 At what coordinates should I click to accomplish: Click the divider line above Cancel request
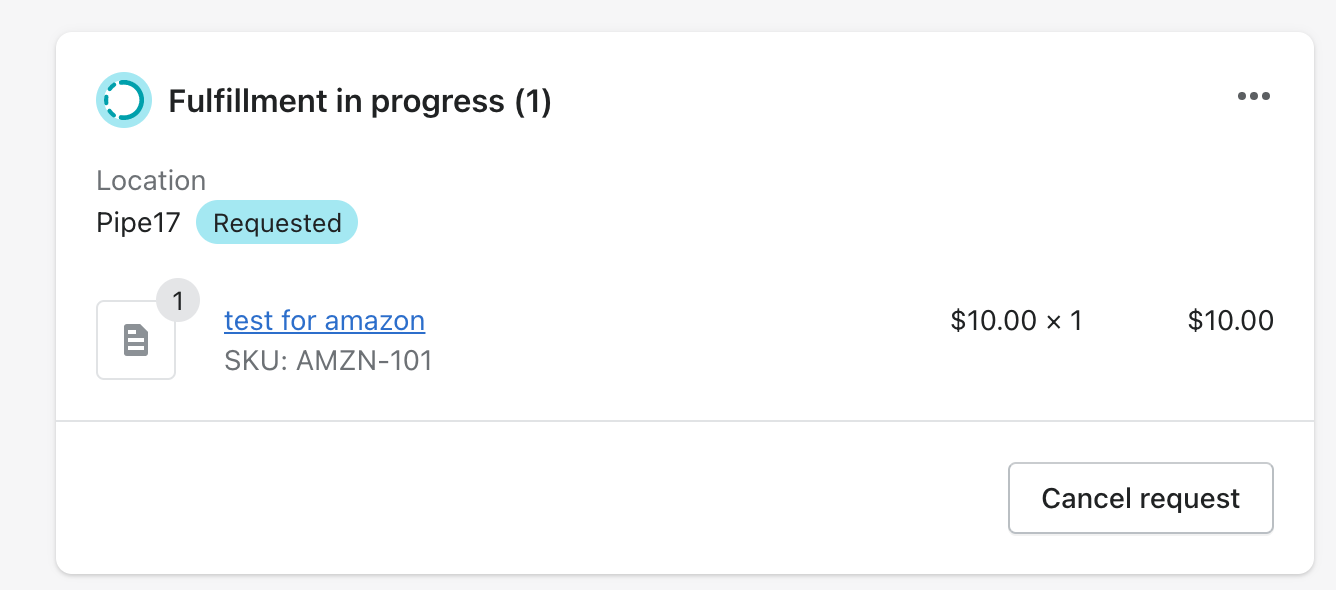685,421
